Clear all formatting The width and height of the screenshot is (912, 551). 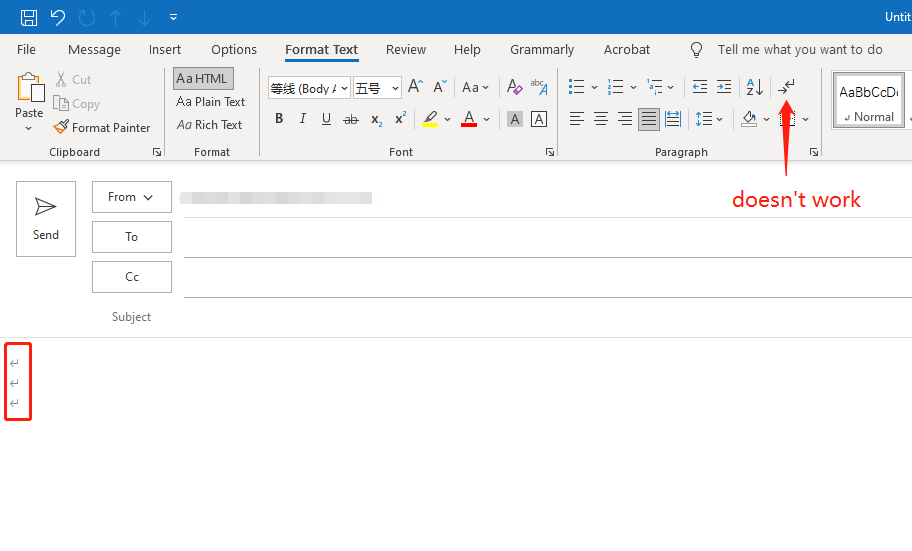(x=514, y=87)
